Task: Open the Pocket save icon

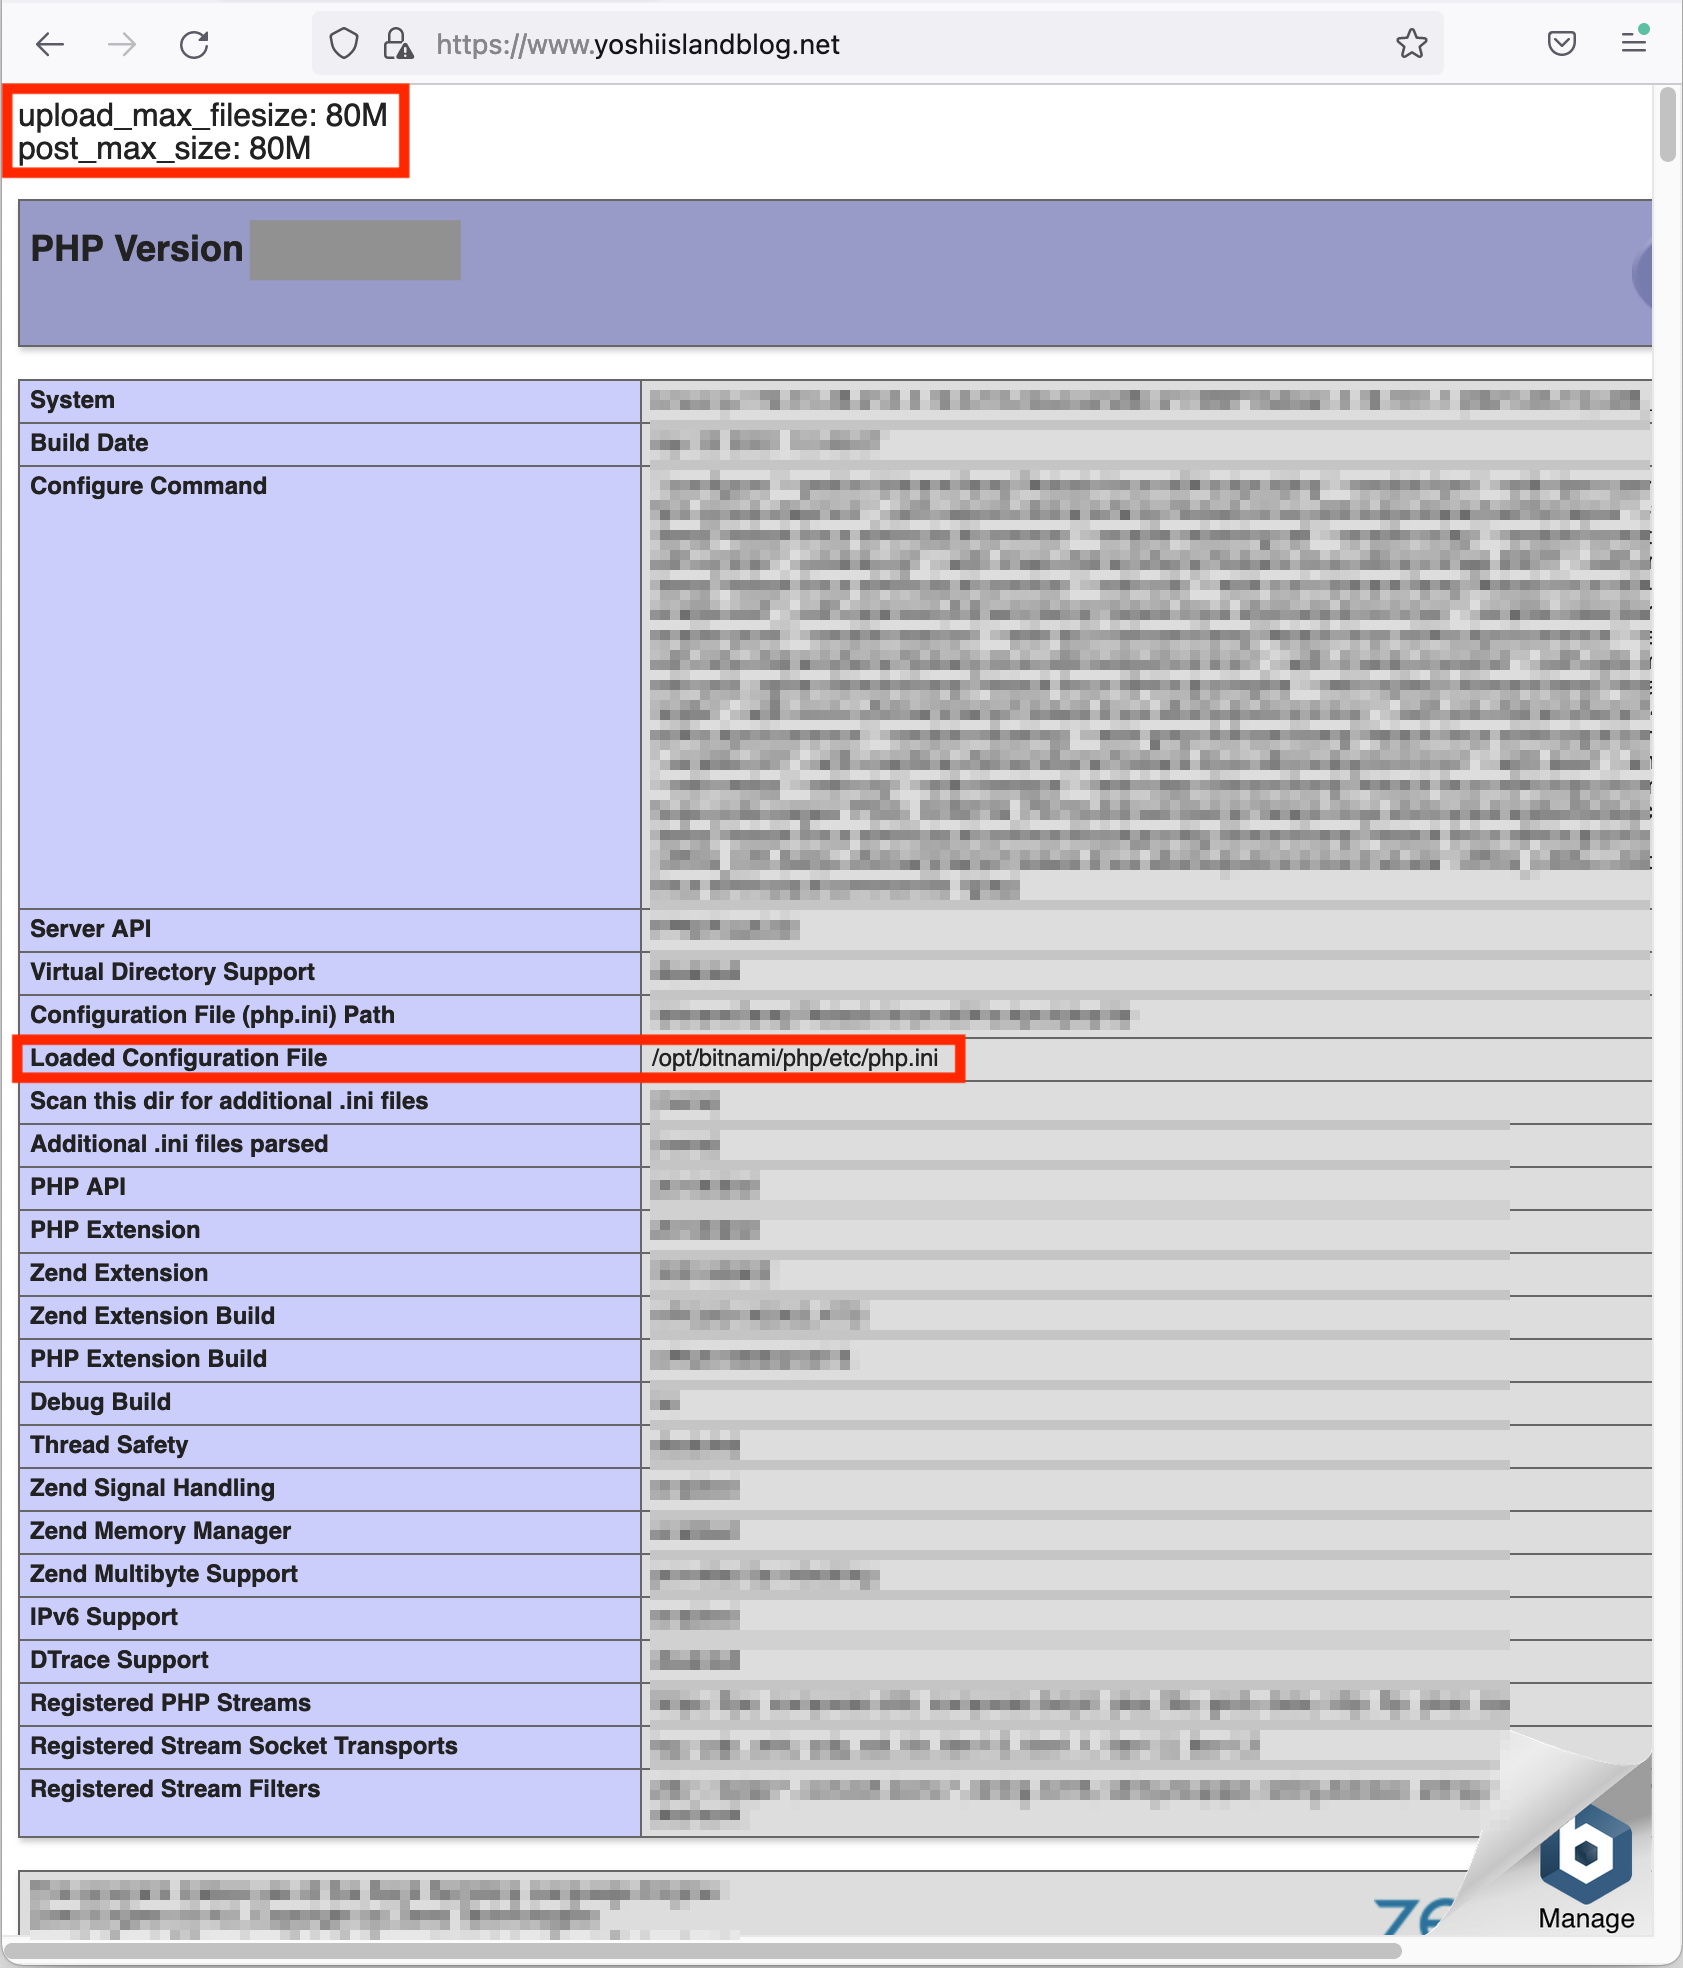Action: pos(1562,43)
